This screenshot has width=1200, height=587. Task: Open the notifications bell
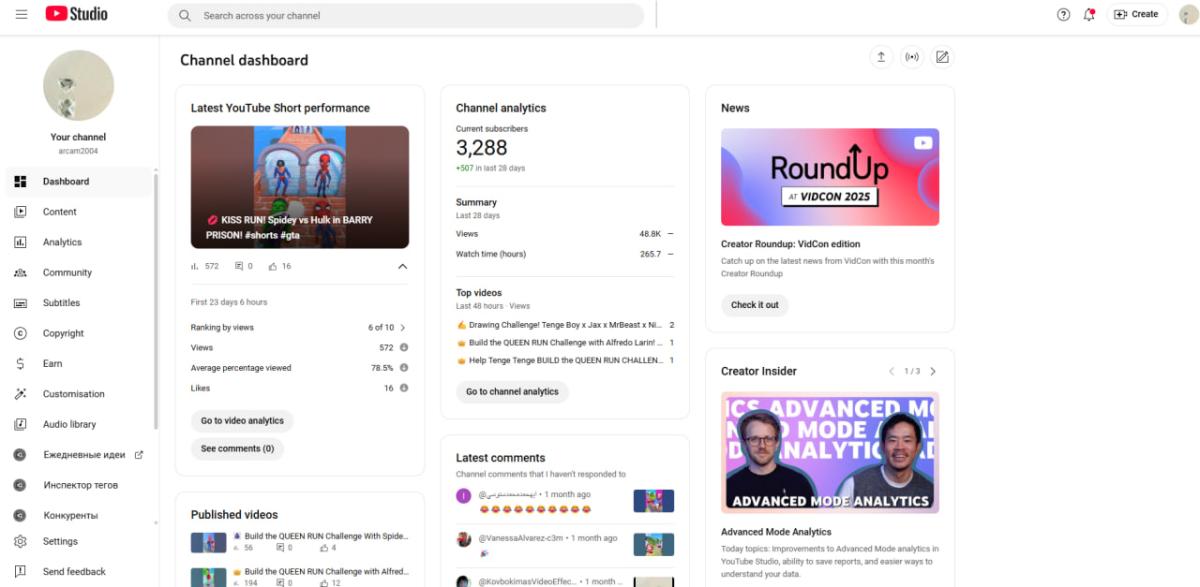coord(1089,14)
